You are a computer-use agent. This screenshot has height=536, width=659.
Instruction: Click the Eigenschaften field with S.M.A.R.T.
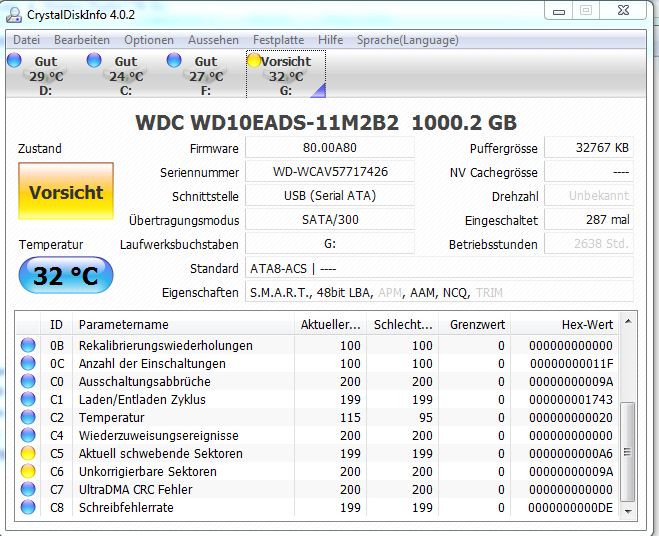click(x=439, y=292)
